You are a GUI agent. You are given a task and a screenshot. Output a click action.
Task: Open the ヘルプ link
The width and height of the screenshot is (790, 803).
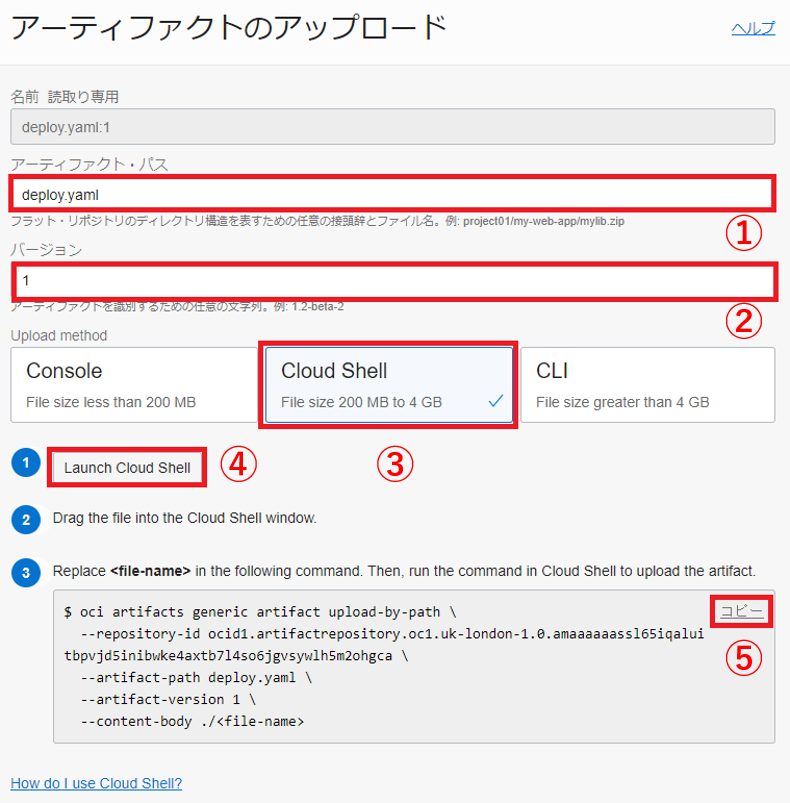click(753, 28)
